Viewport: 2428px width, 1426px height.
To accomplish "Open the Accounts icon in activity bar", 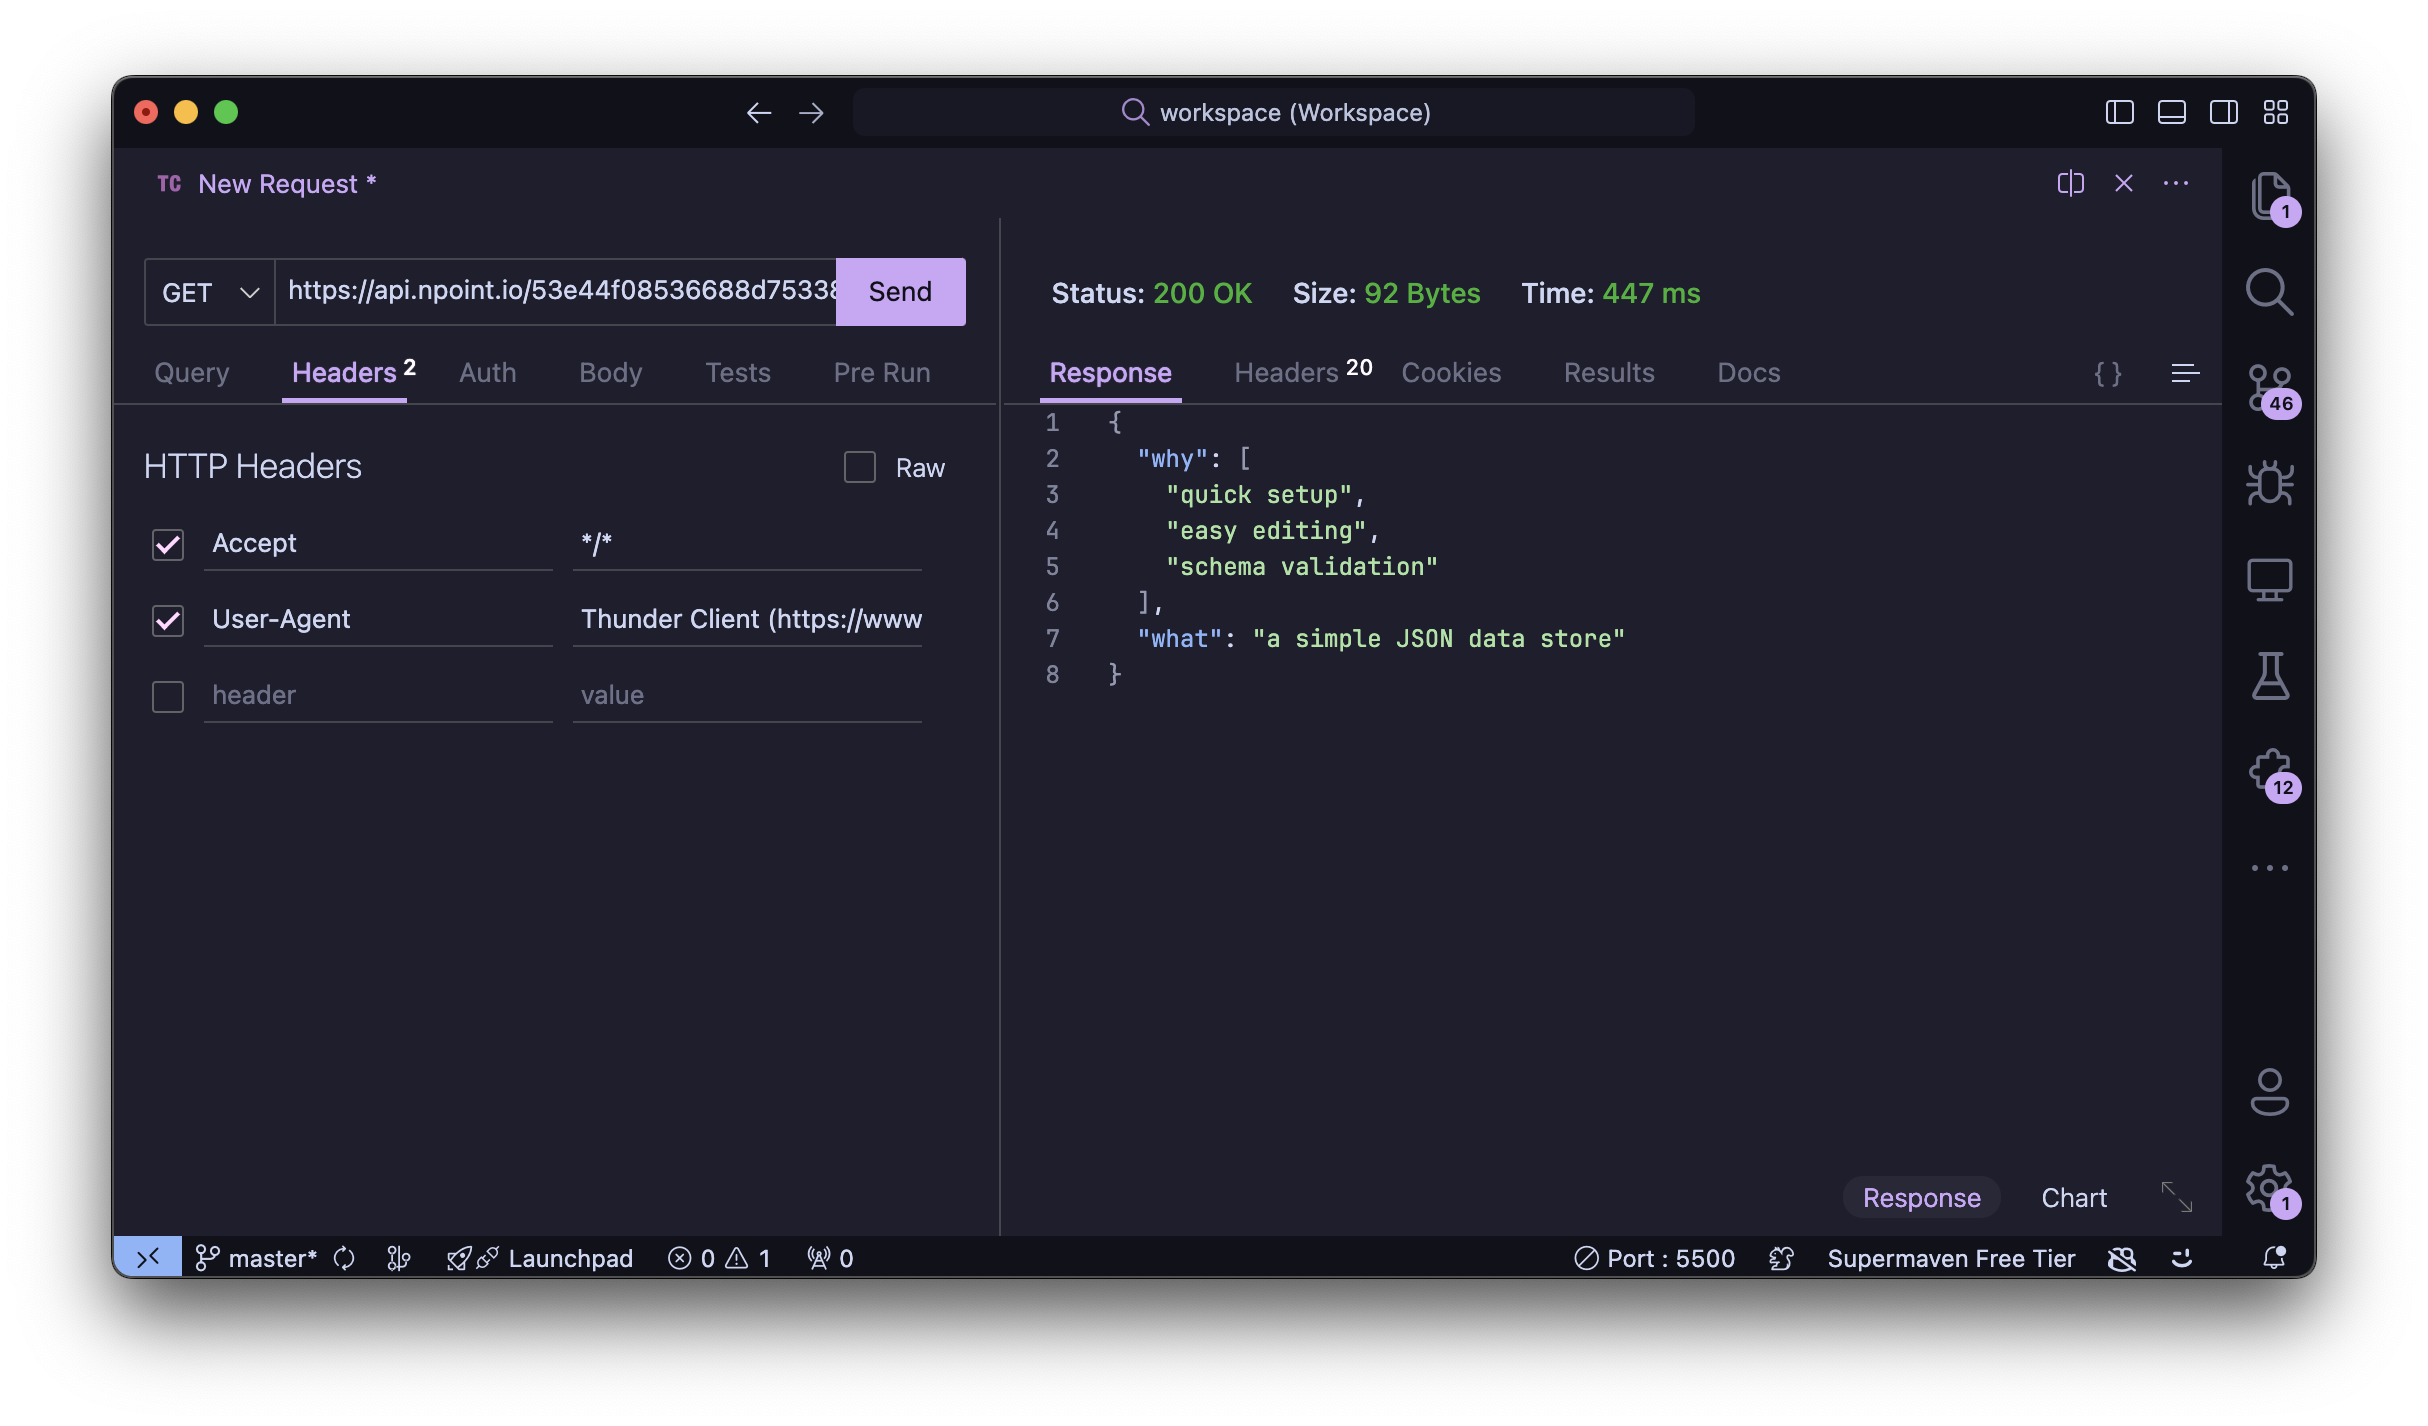I will [x=2269, y=1092].
